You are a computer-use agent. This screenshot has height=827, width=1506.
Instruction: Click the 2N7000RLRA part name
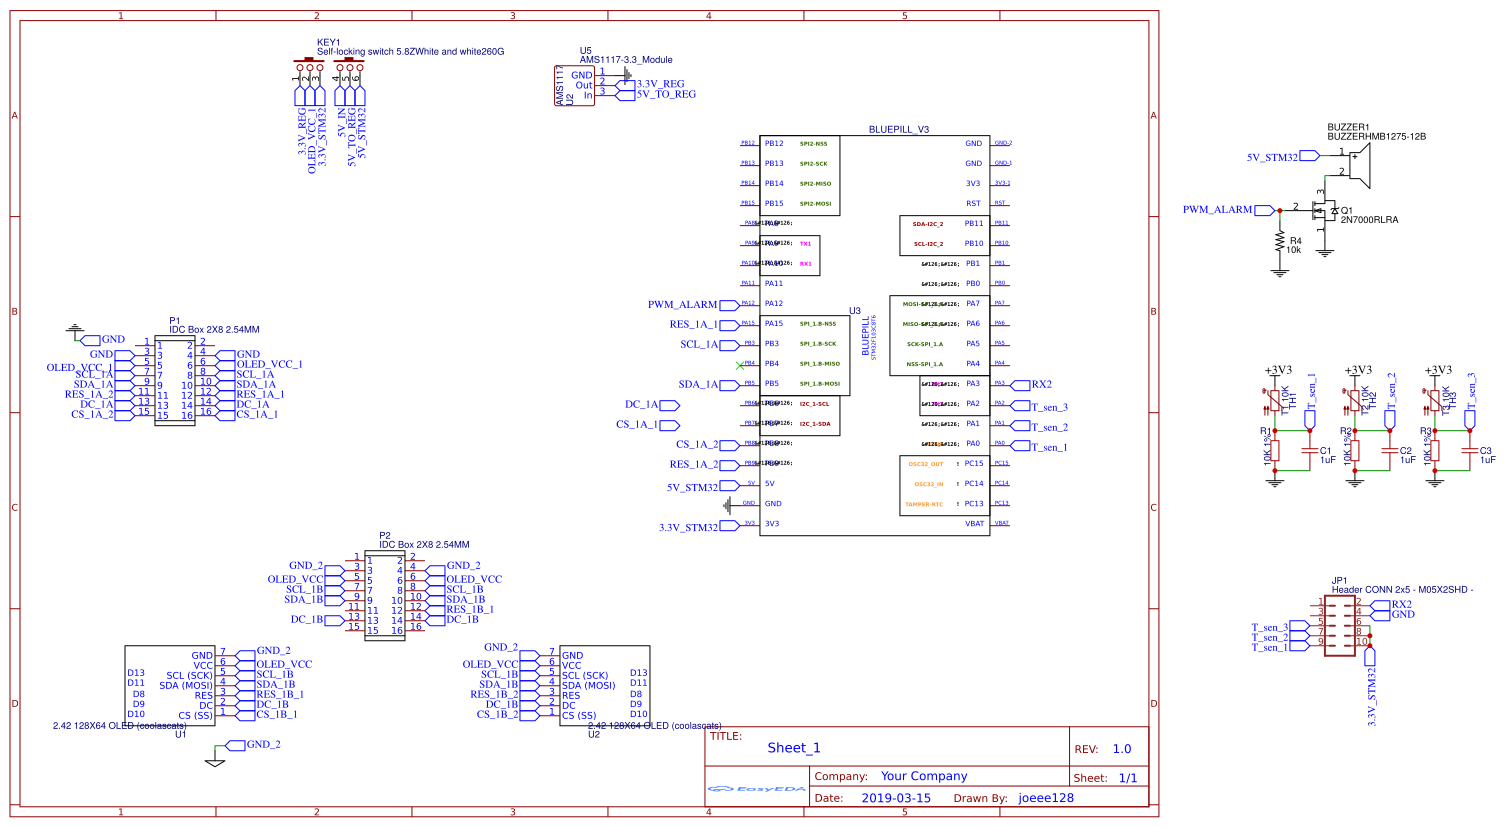[1369, 220]
